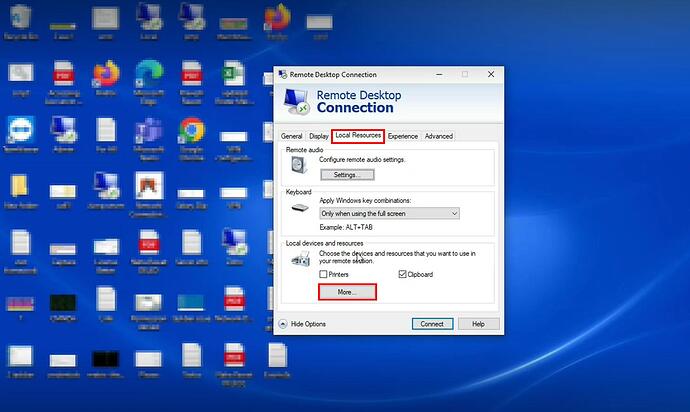Go to the Experience tab

click(x=403, y=136)
